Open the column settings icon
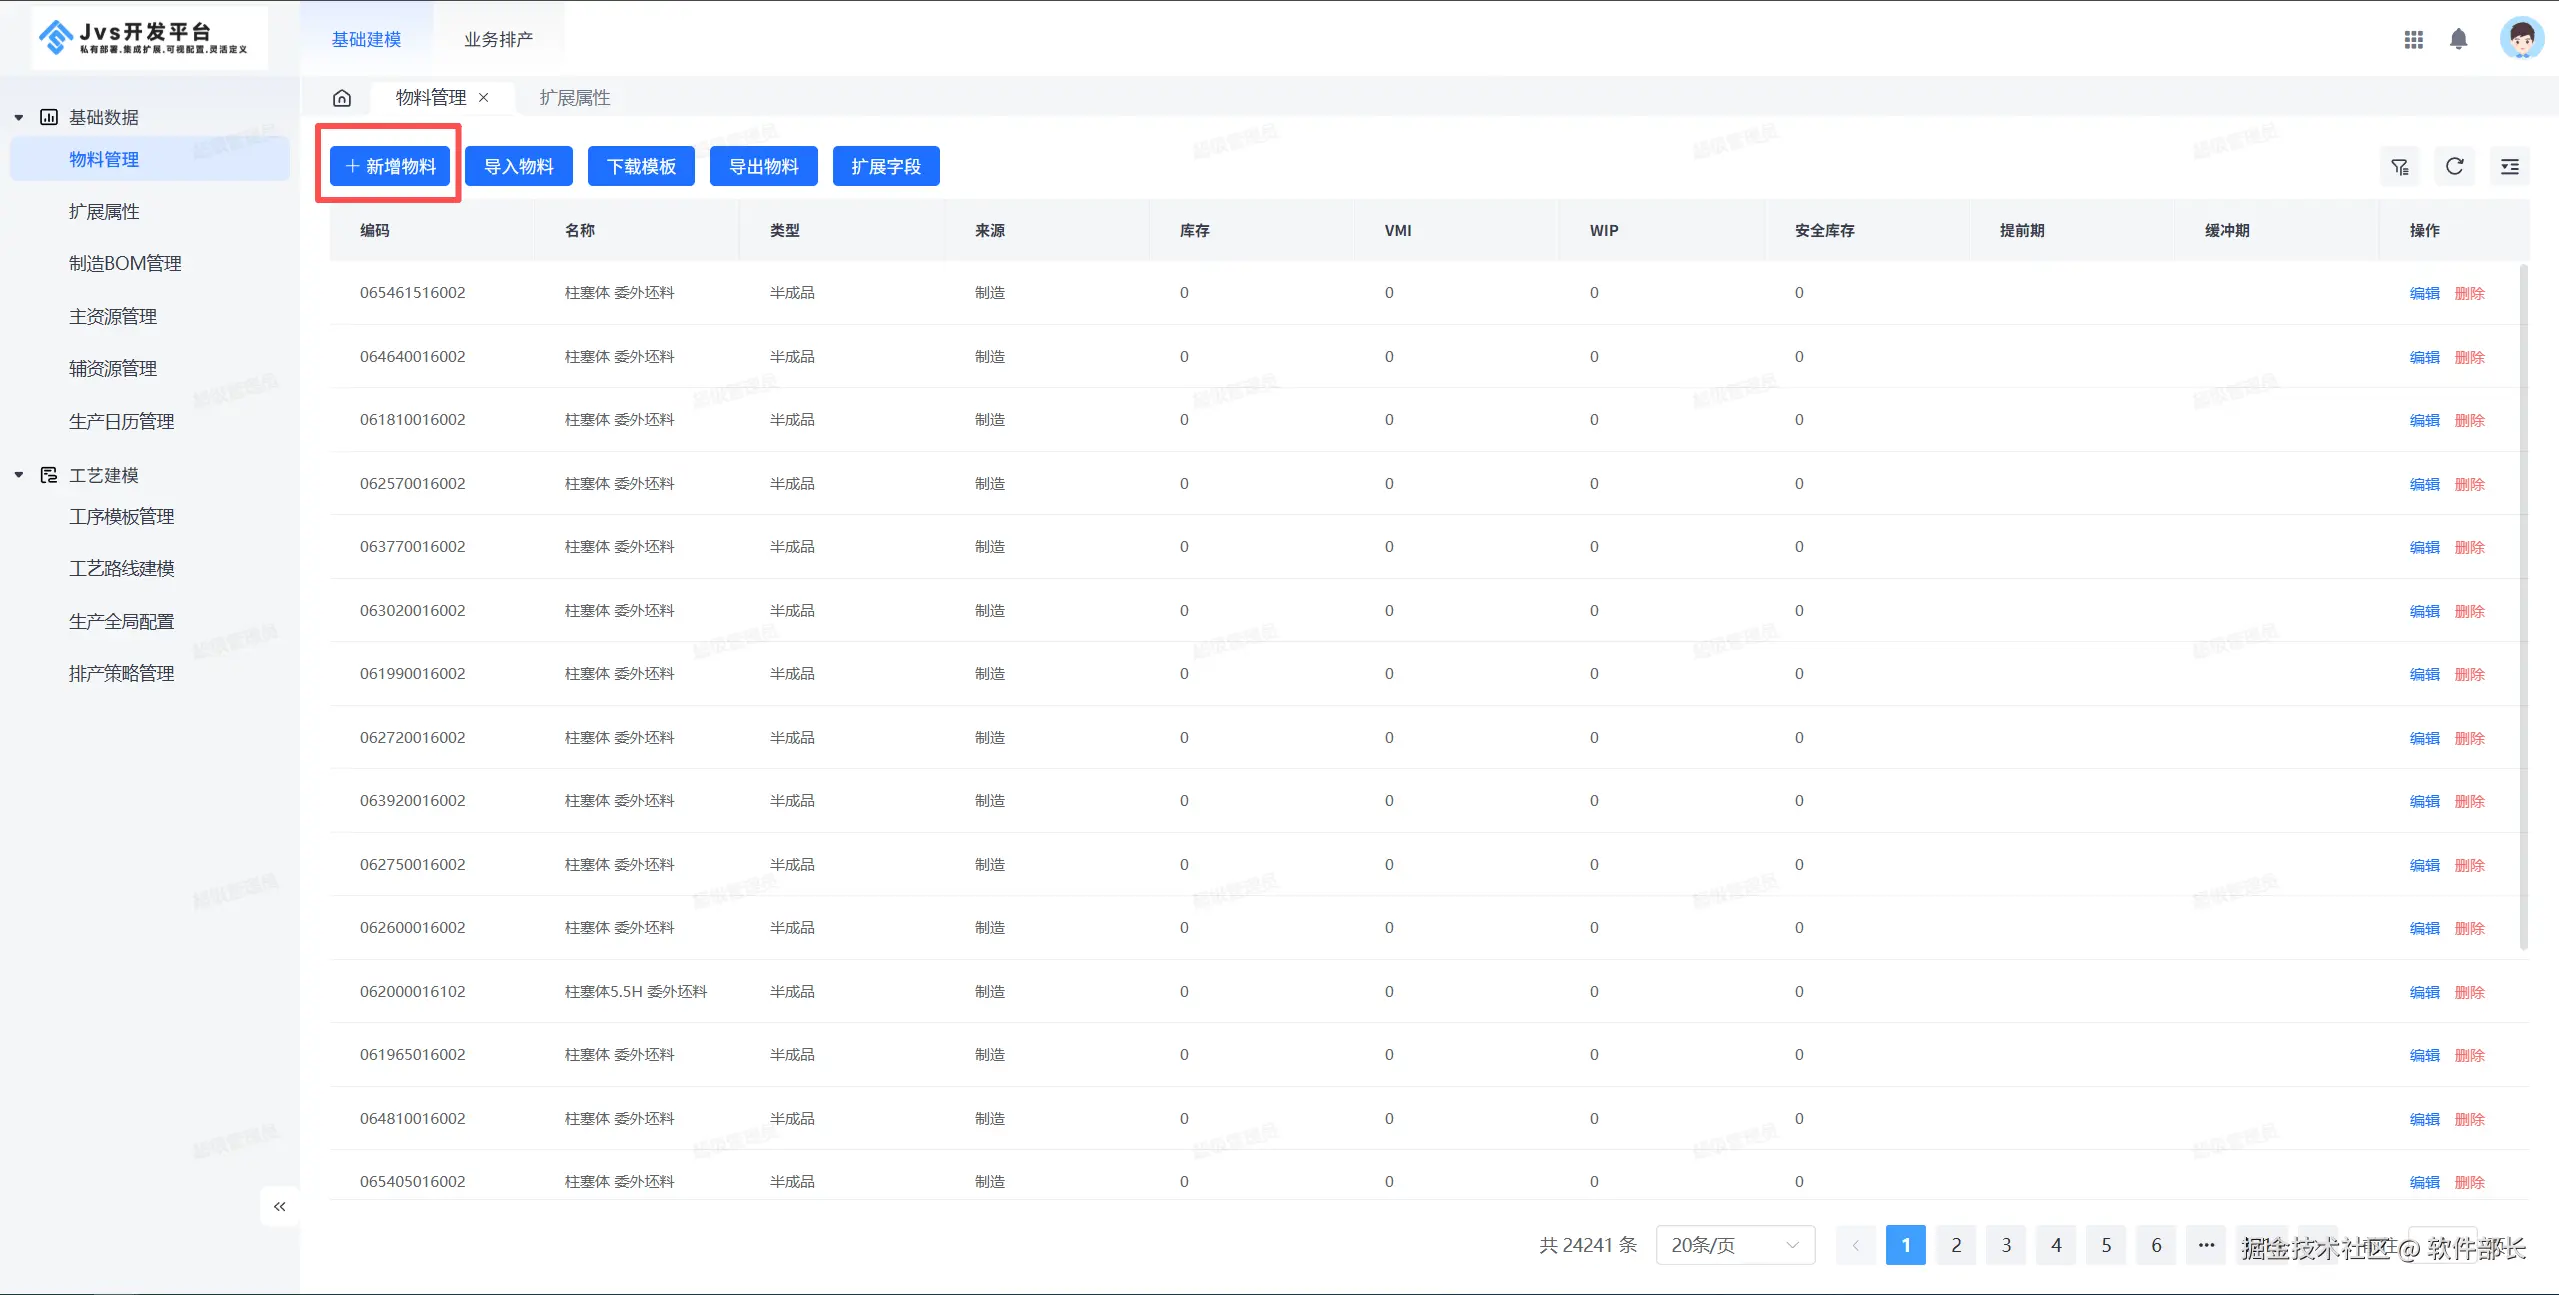This screenshot has height=1295, width=2559. [x=2509, y=167]
